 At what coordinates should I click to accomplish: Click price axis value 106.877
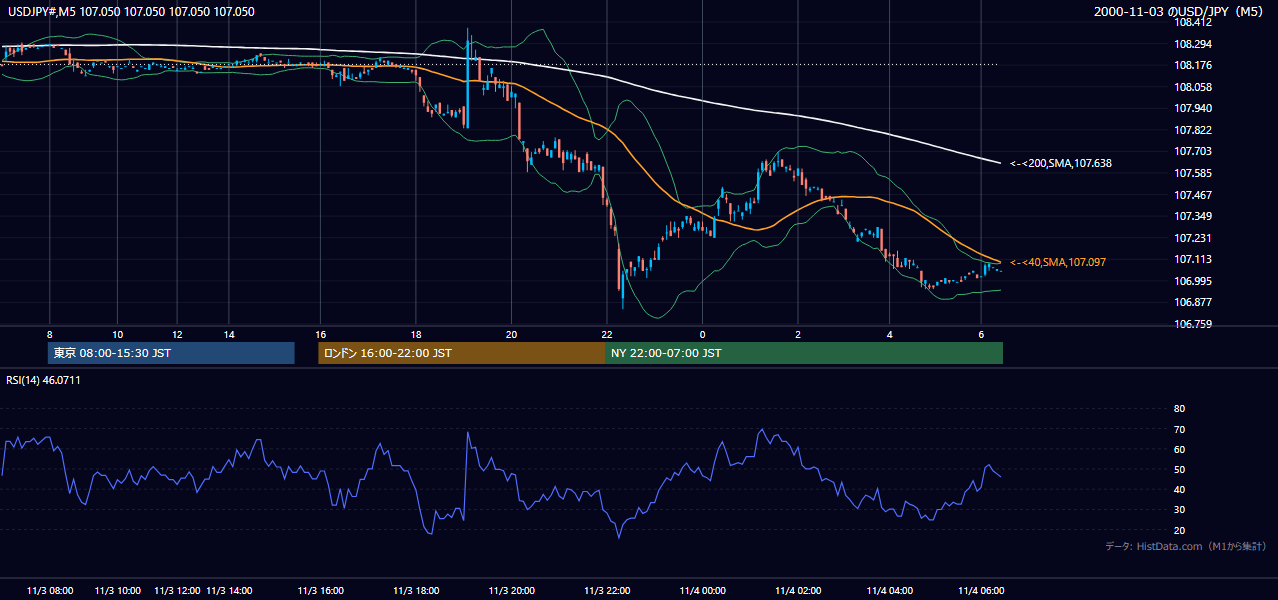(x=1193, y=302)
